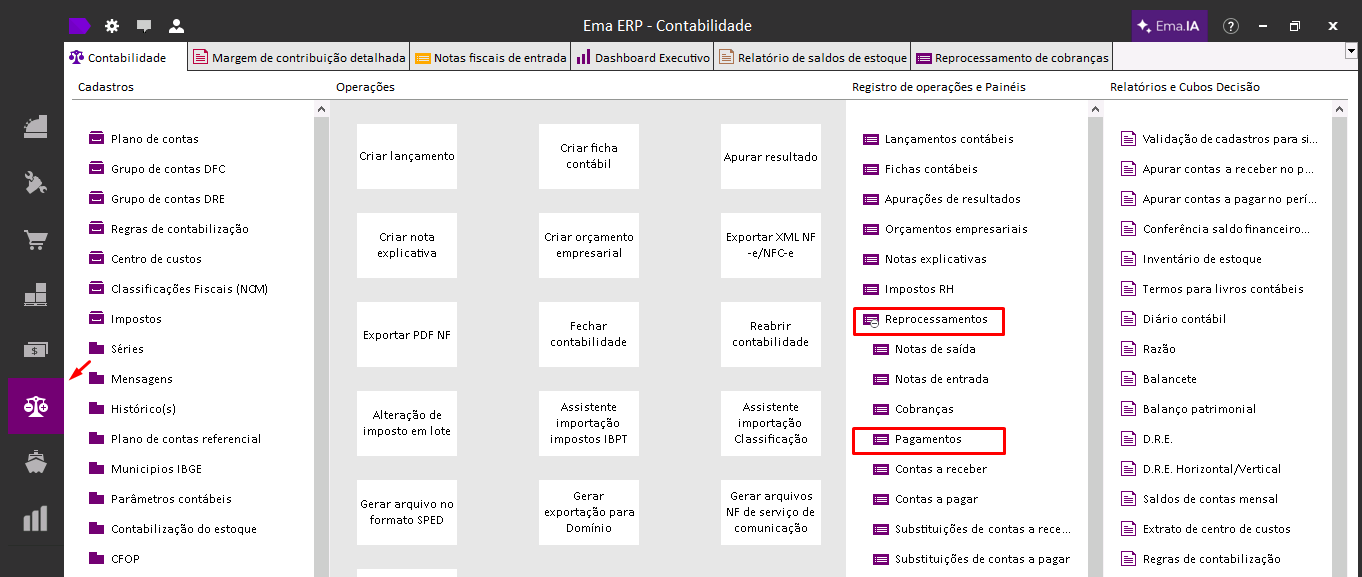The width and height of the screenshot is (1362, 577).
Task: Select Pagamentos under Reprocessamentos
Action: [x=928, y=439]
